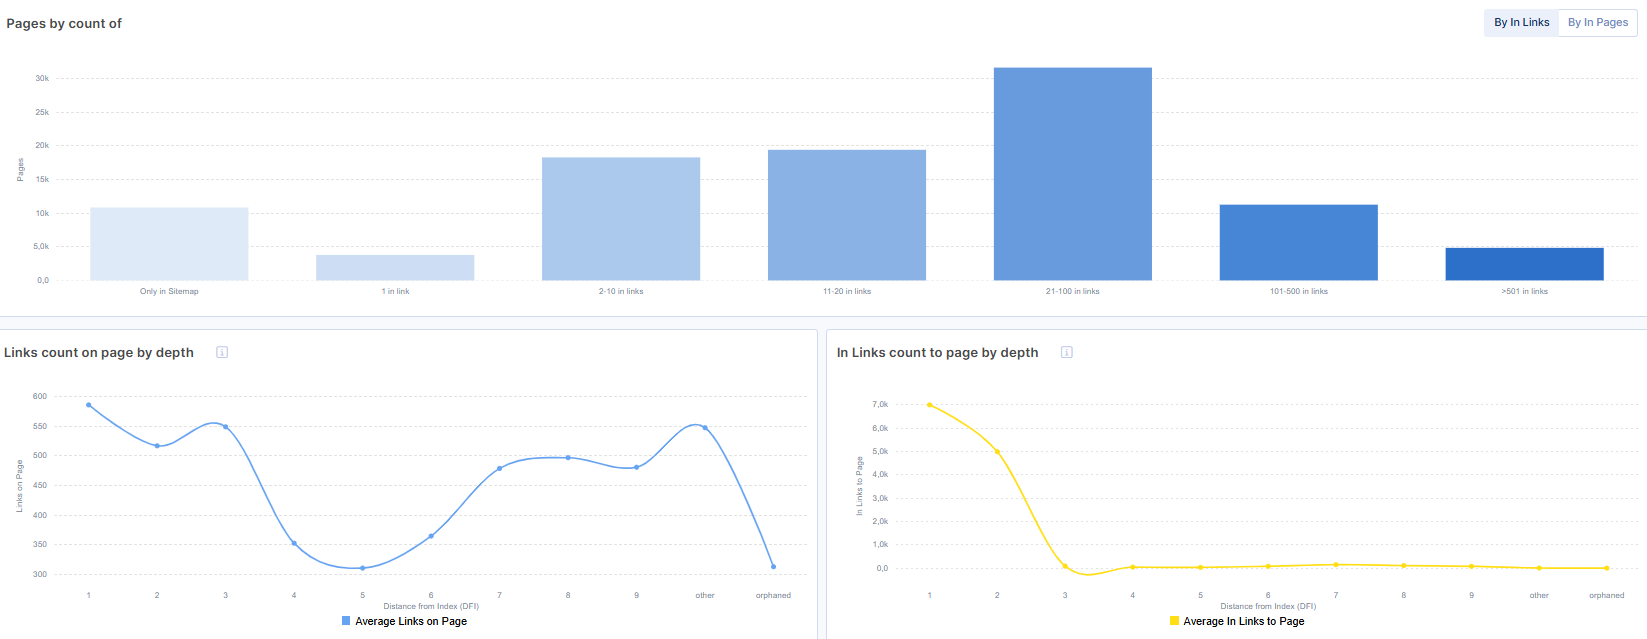
Task: Click the 1 in link bar
Action: point(395,268)
